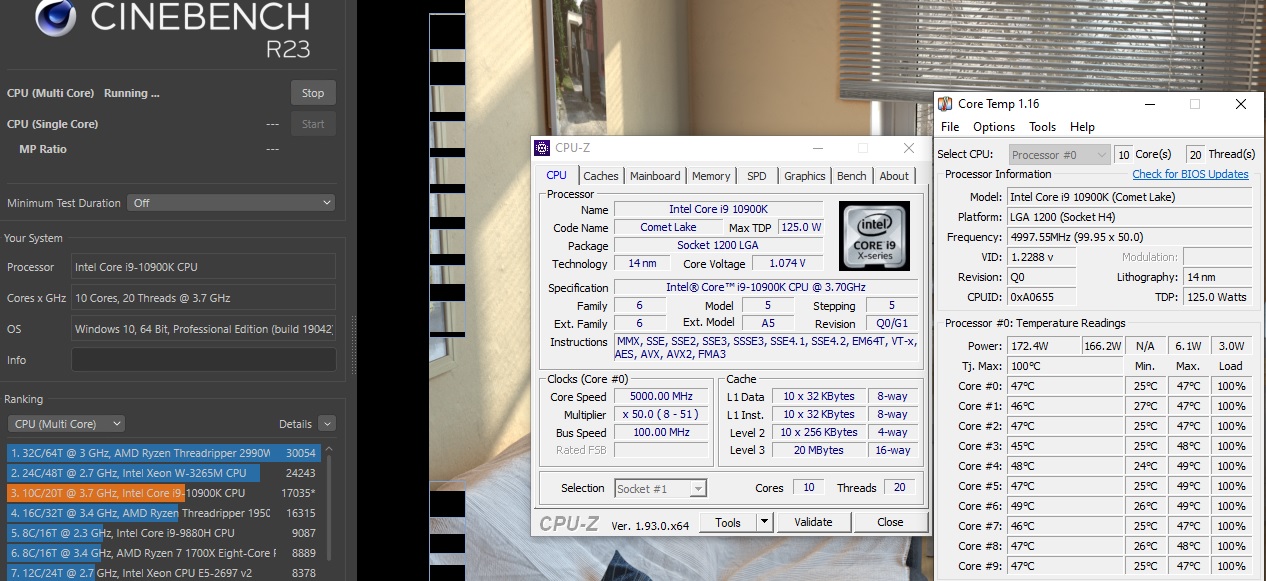
Task: Click the greyed Start button for single core
Action: (313, 124)
